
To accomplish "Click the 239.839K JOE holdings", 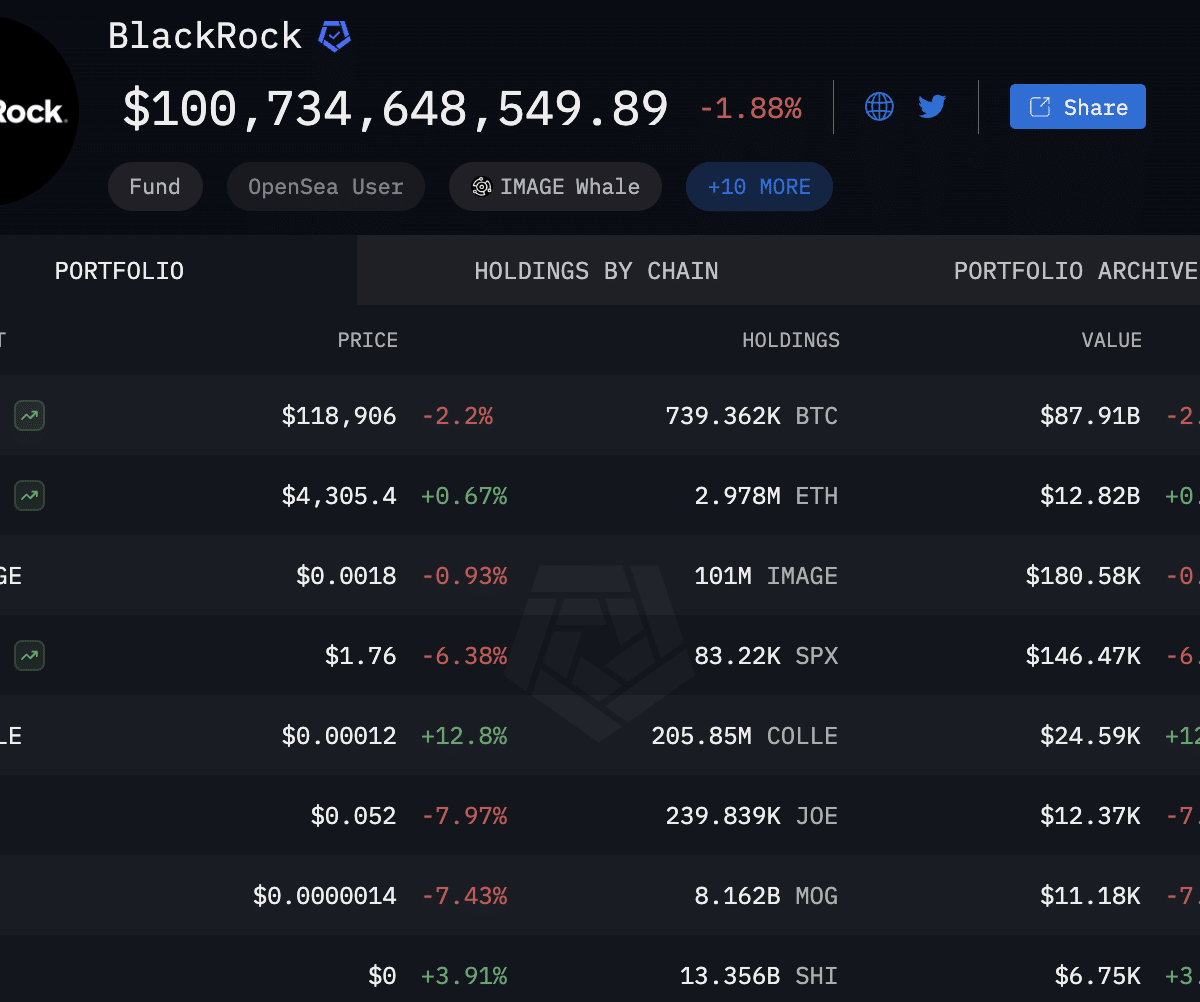I will [752, 816].
